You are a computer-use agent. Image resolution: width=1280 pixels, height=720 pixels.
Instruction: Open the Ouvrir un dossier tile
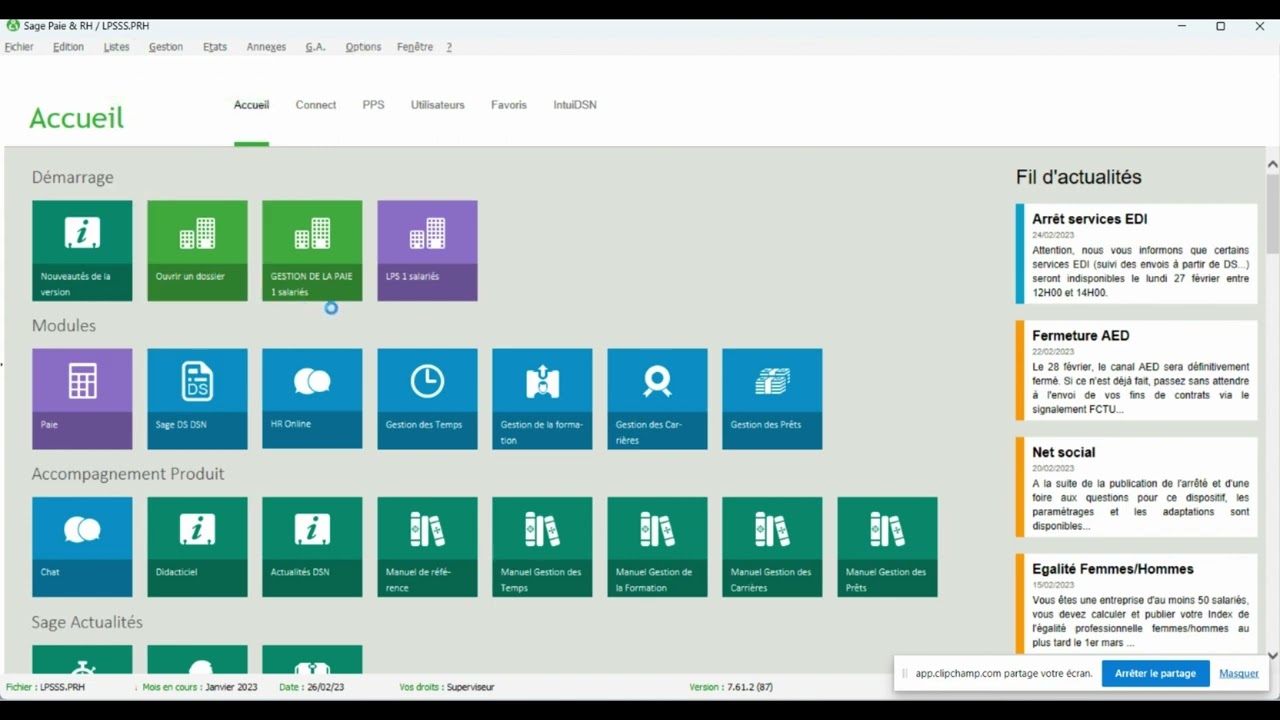click(x=197, y=250)
